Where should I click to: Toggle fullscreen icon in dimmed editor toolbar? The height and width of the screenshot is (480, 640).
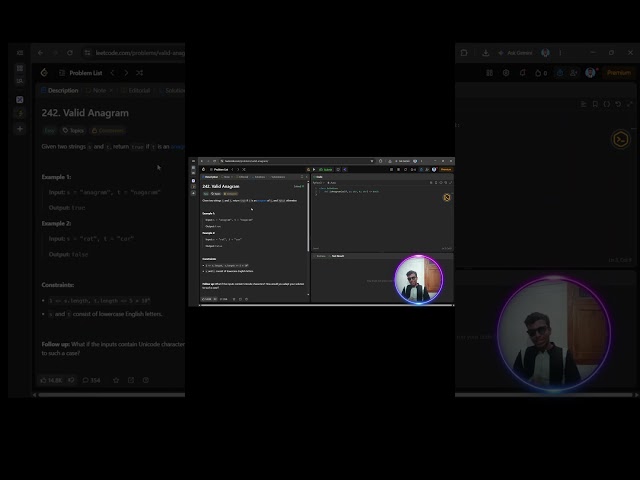629,104
